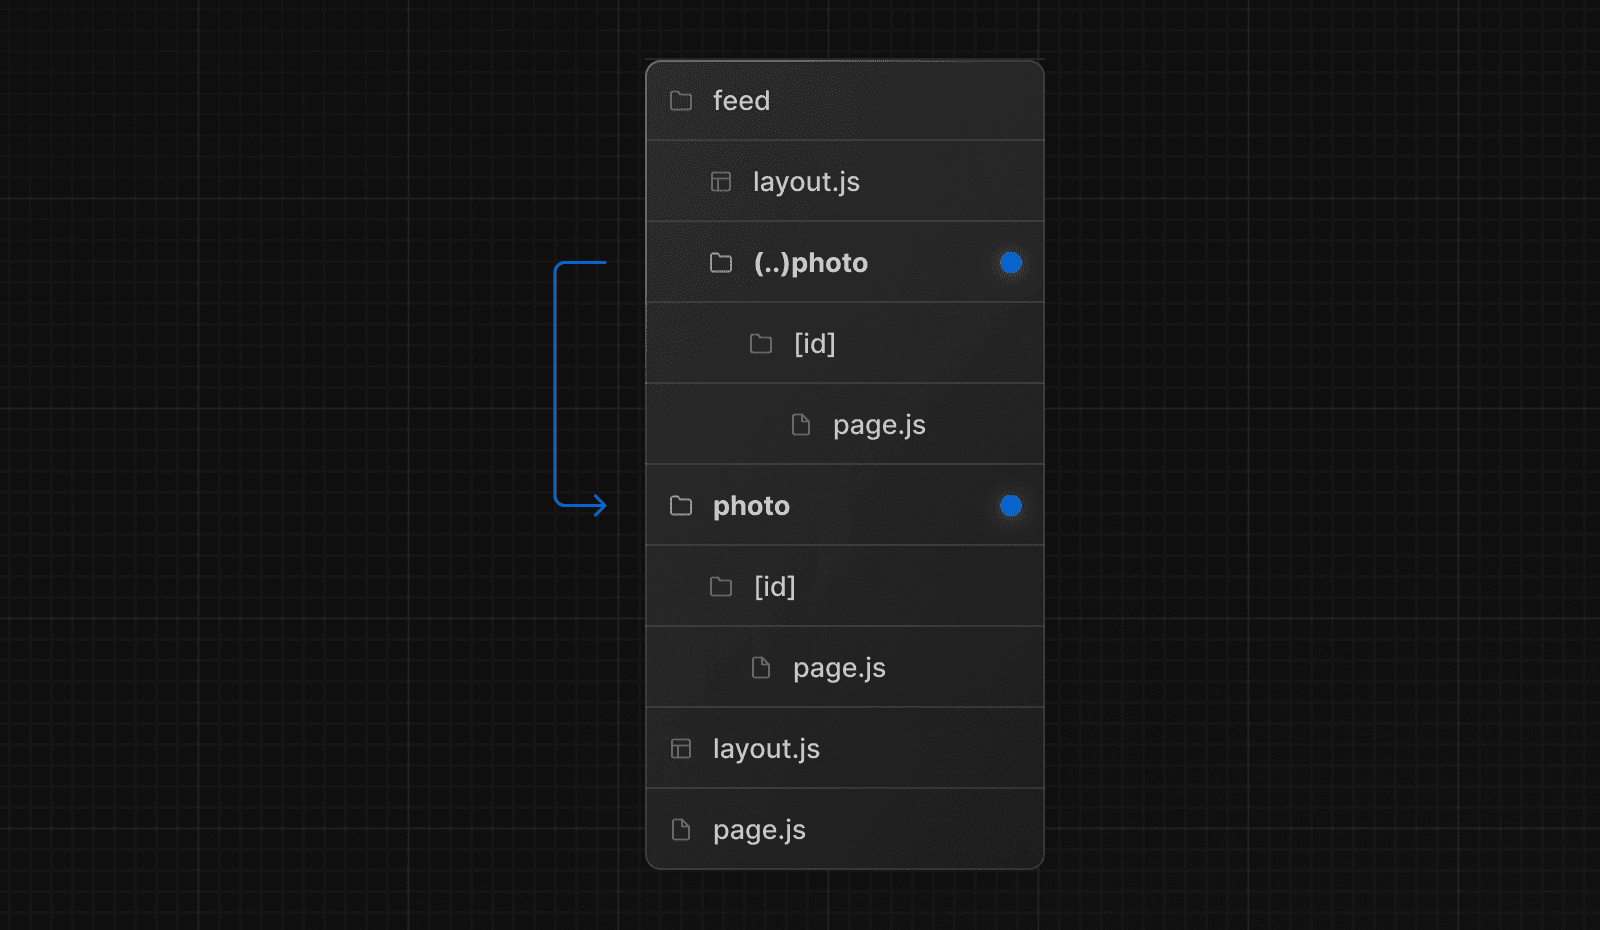Click the file icon of page.js under photo/[id]
Screen dimensions: 1600x930
point(761,668)
